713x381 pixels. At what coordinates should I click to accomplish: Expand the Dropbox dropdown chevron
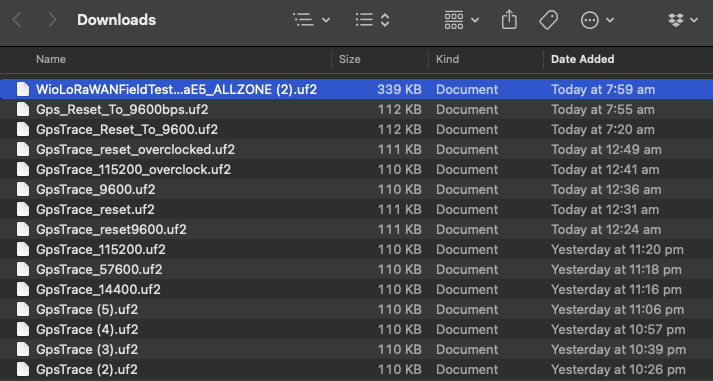694,20
